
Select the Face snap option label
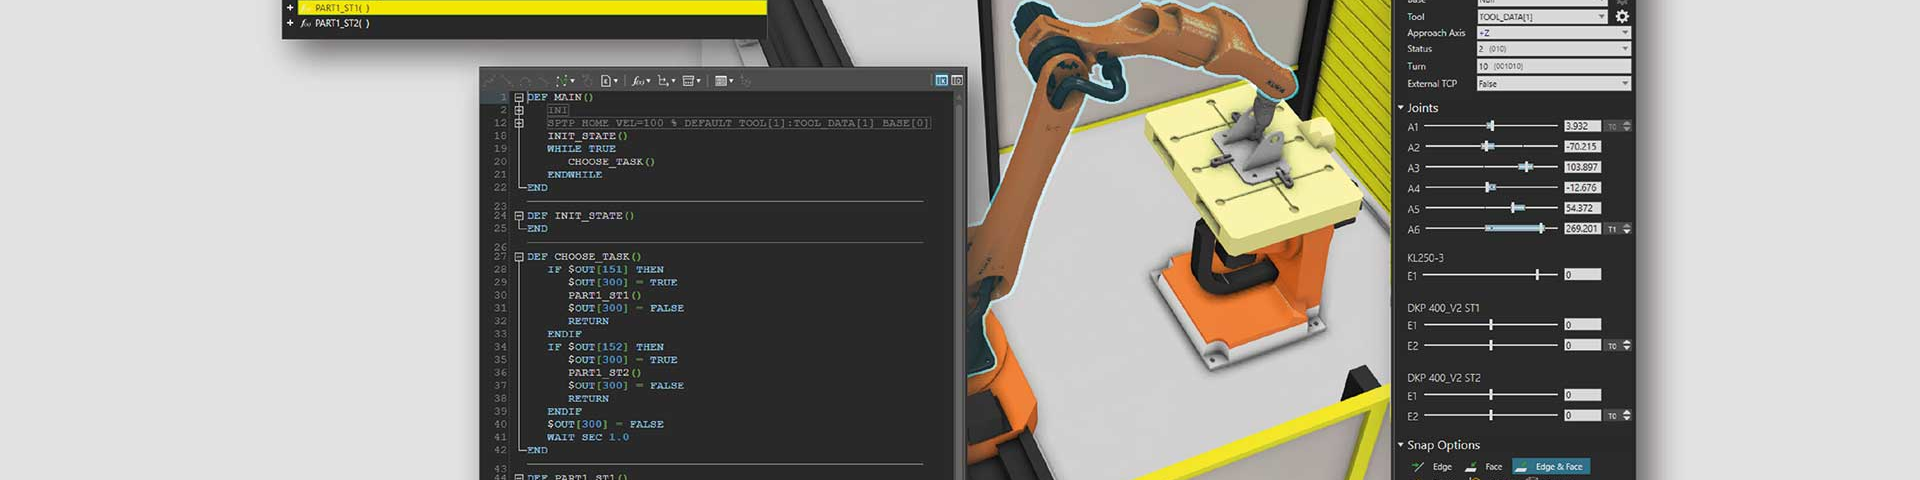1493,467
